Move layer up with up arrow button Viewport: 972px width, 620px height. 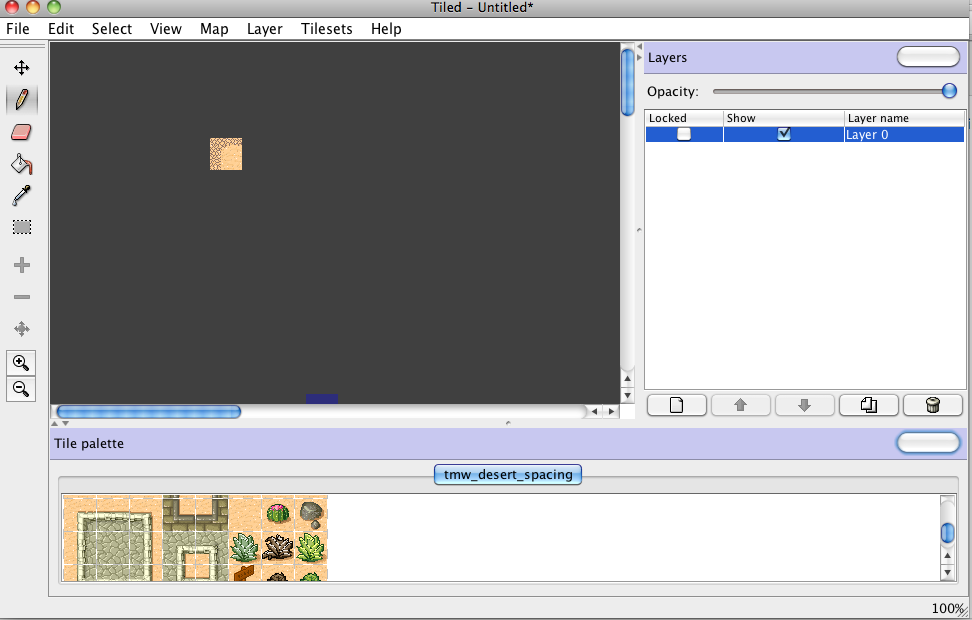[x=741, y=405]
